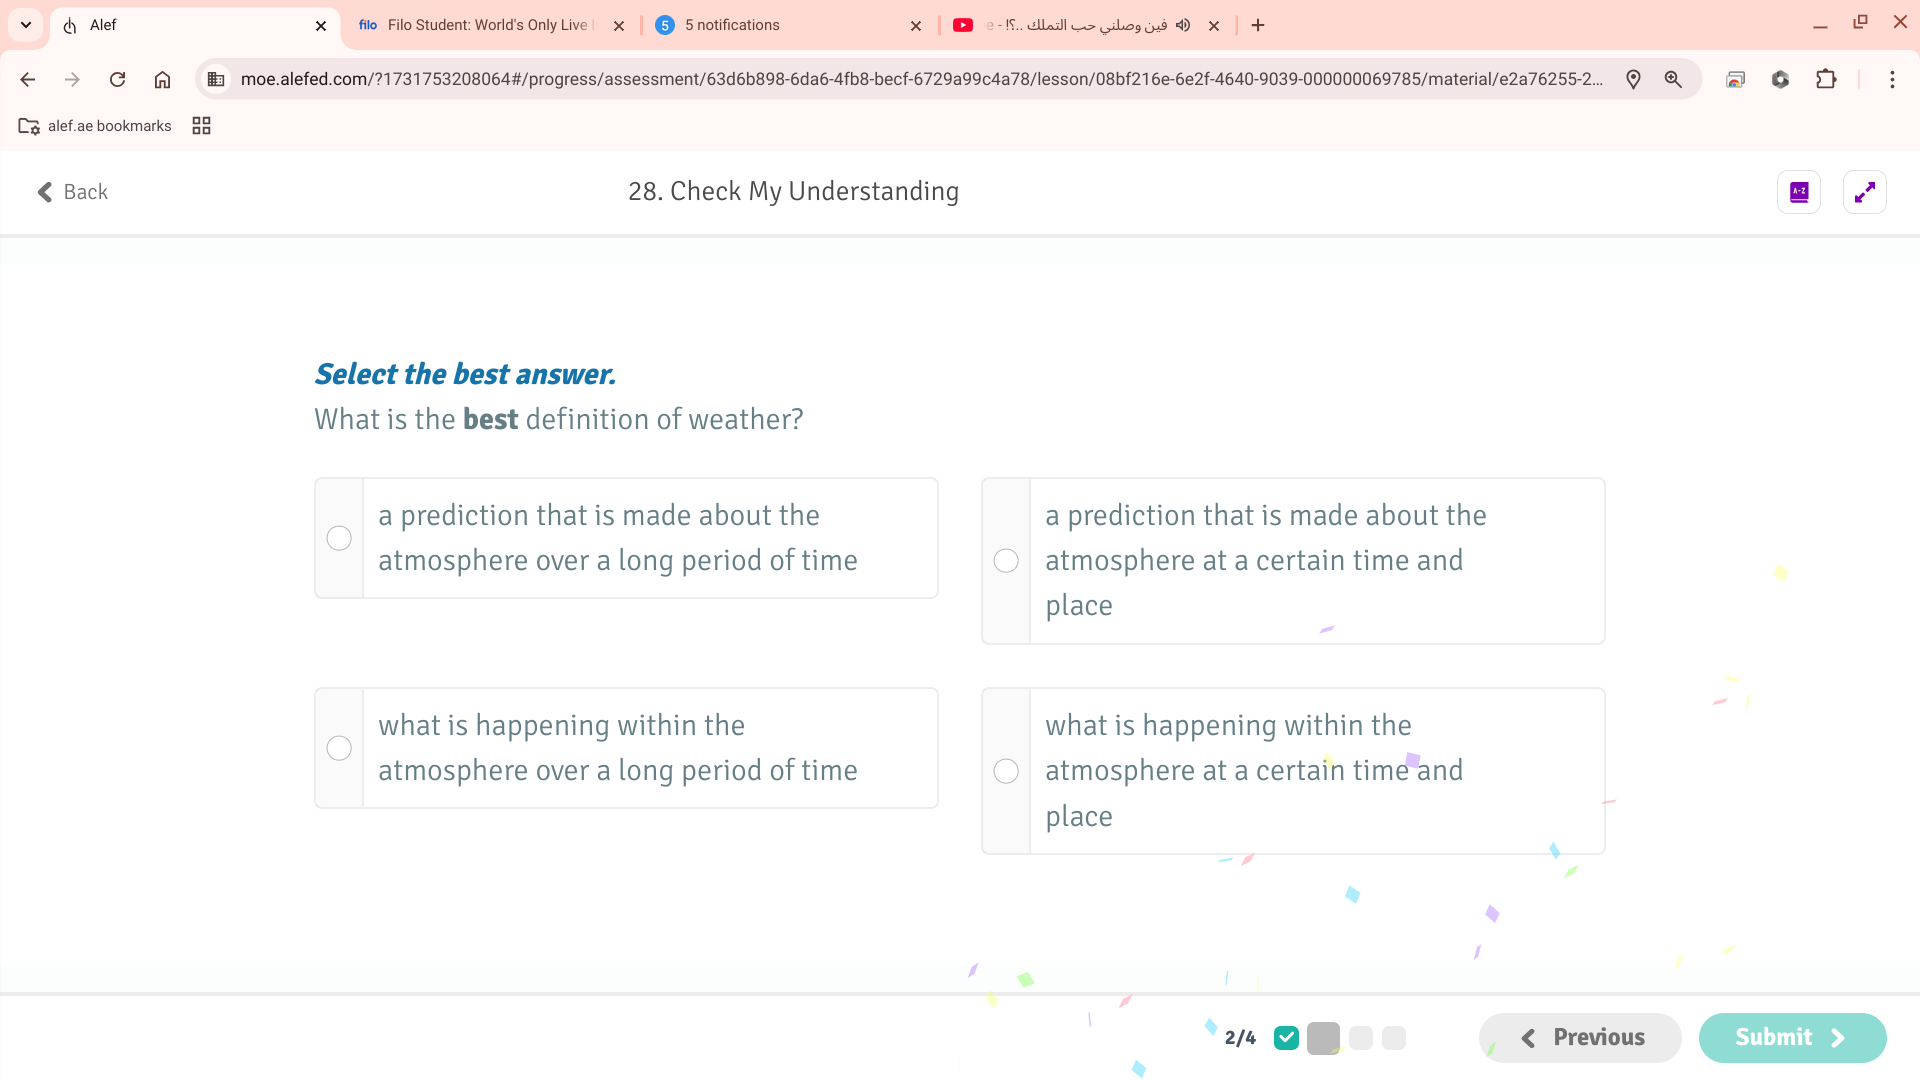Open the browser extensions puzzle icon
This screenshot has width=1920, height=1080.
pyautogui.click(x=1826, y=79)
